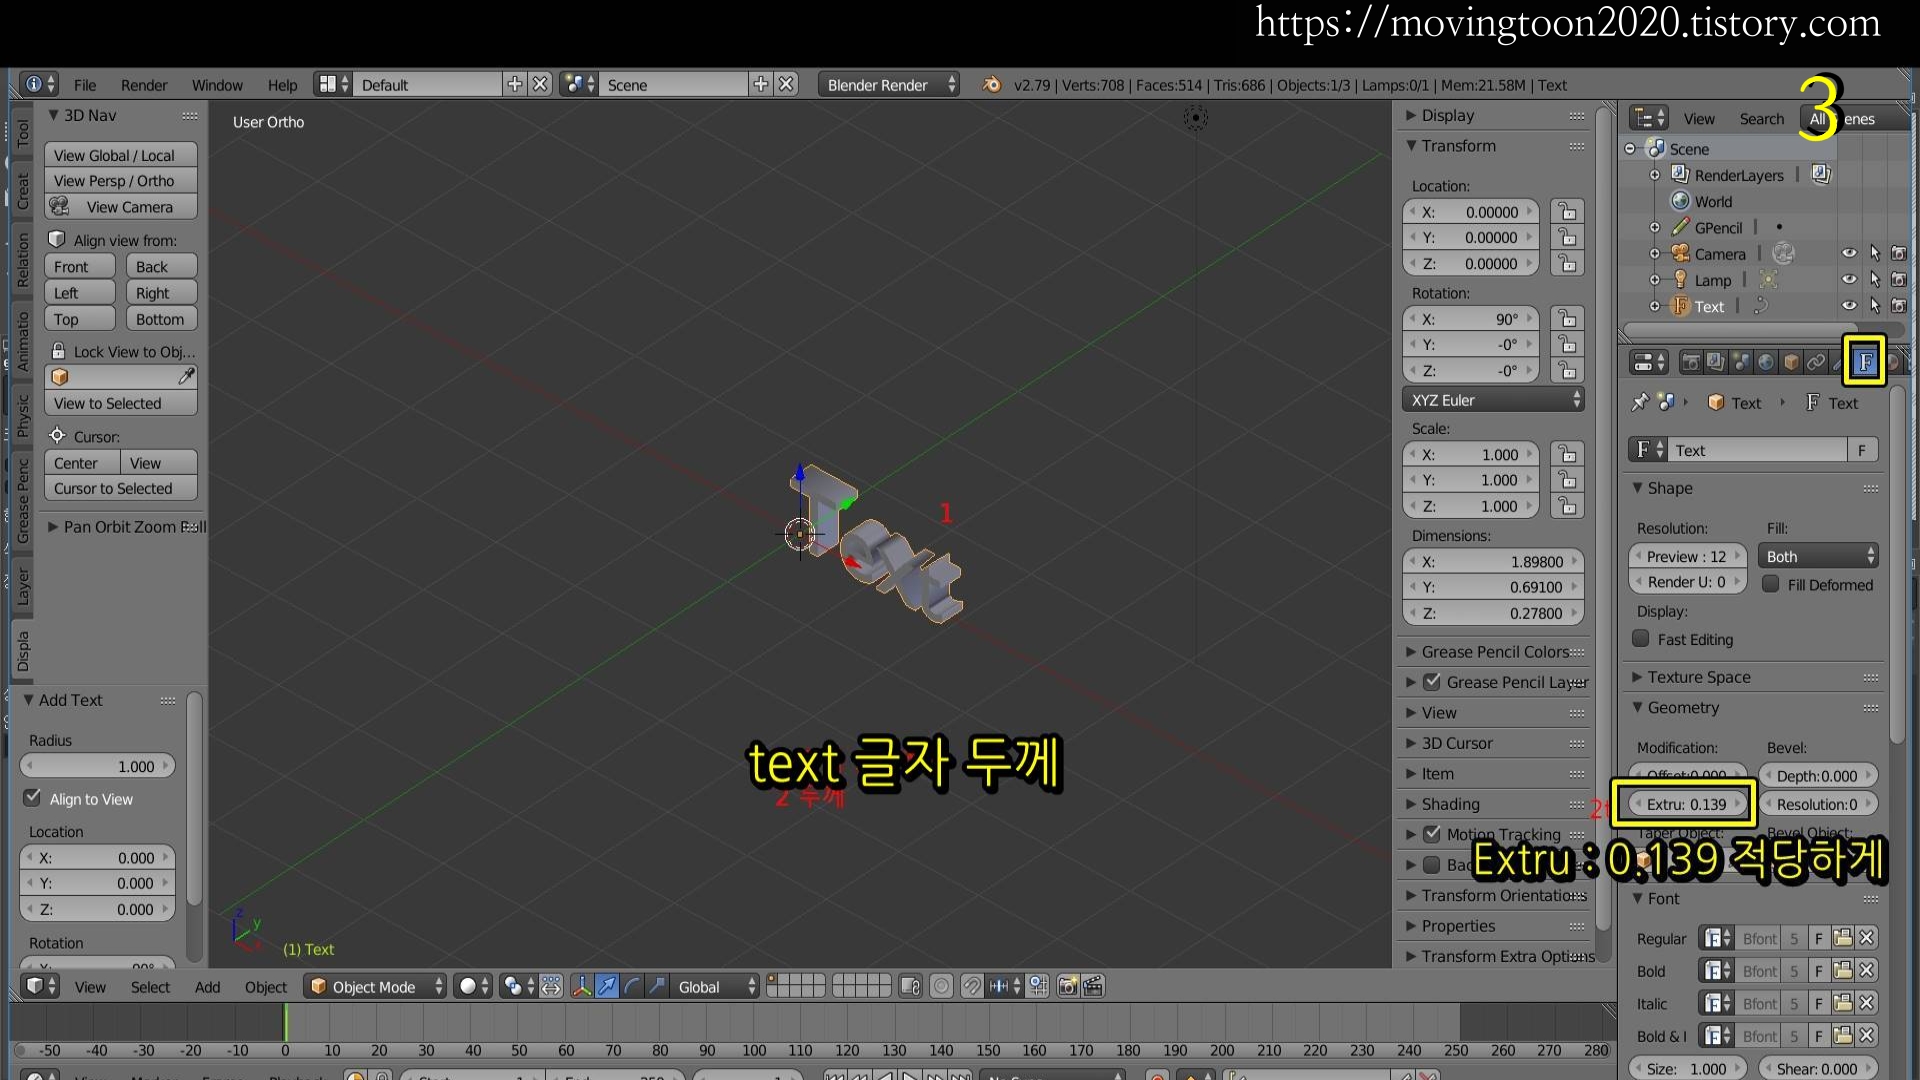Open the Render menu
The height and width of the screenshot is (1080, 1920).
pyautogui.click(x=144, y=85)
